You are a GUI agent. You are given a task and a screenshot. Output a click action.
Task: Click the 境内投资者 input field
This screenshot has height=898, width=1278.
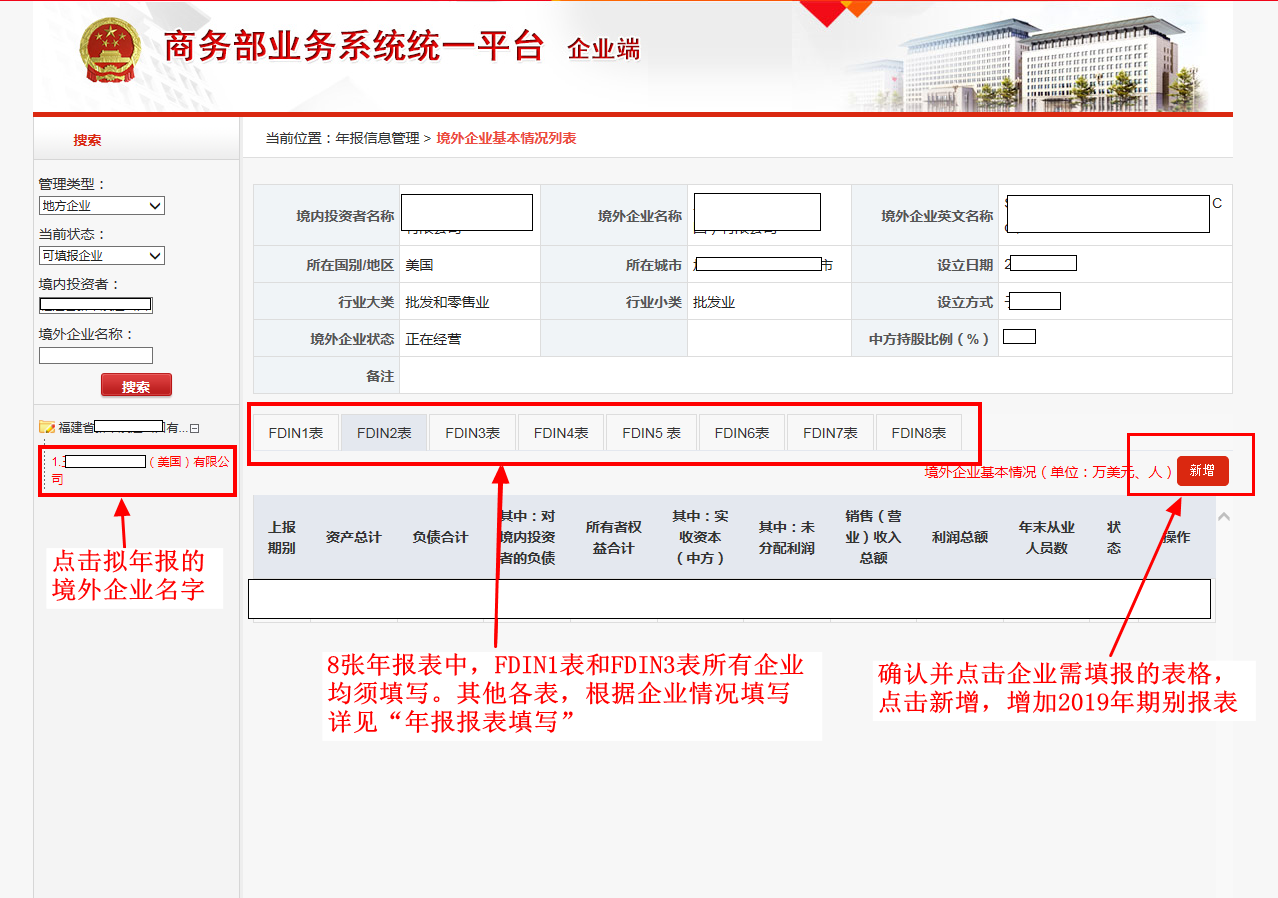tap(96, 305)
